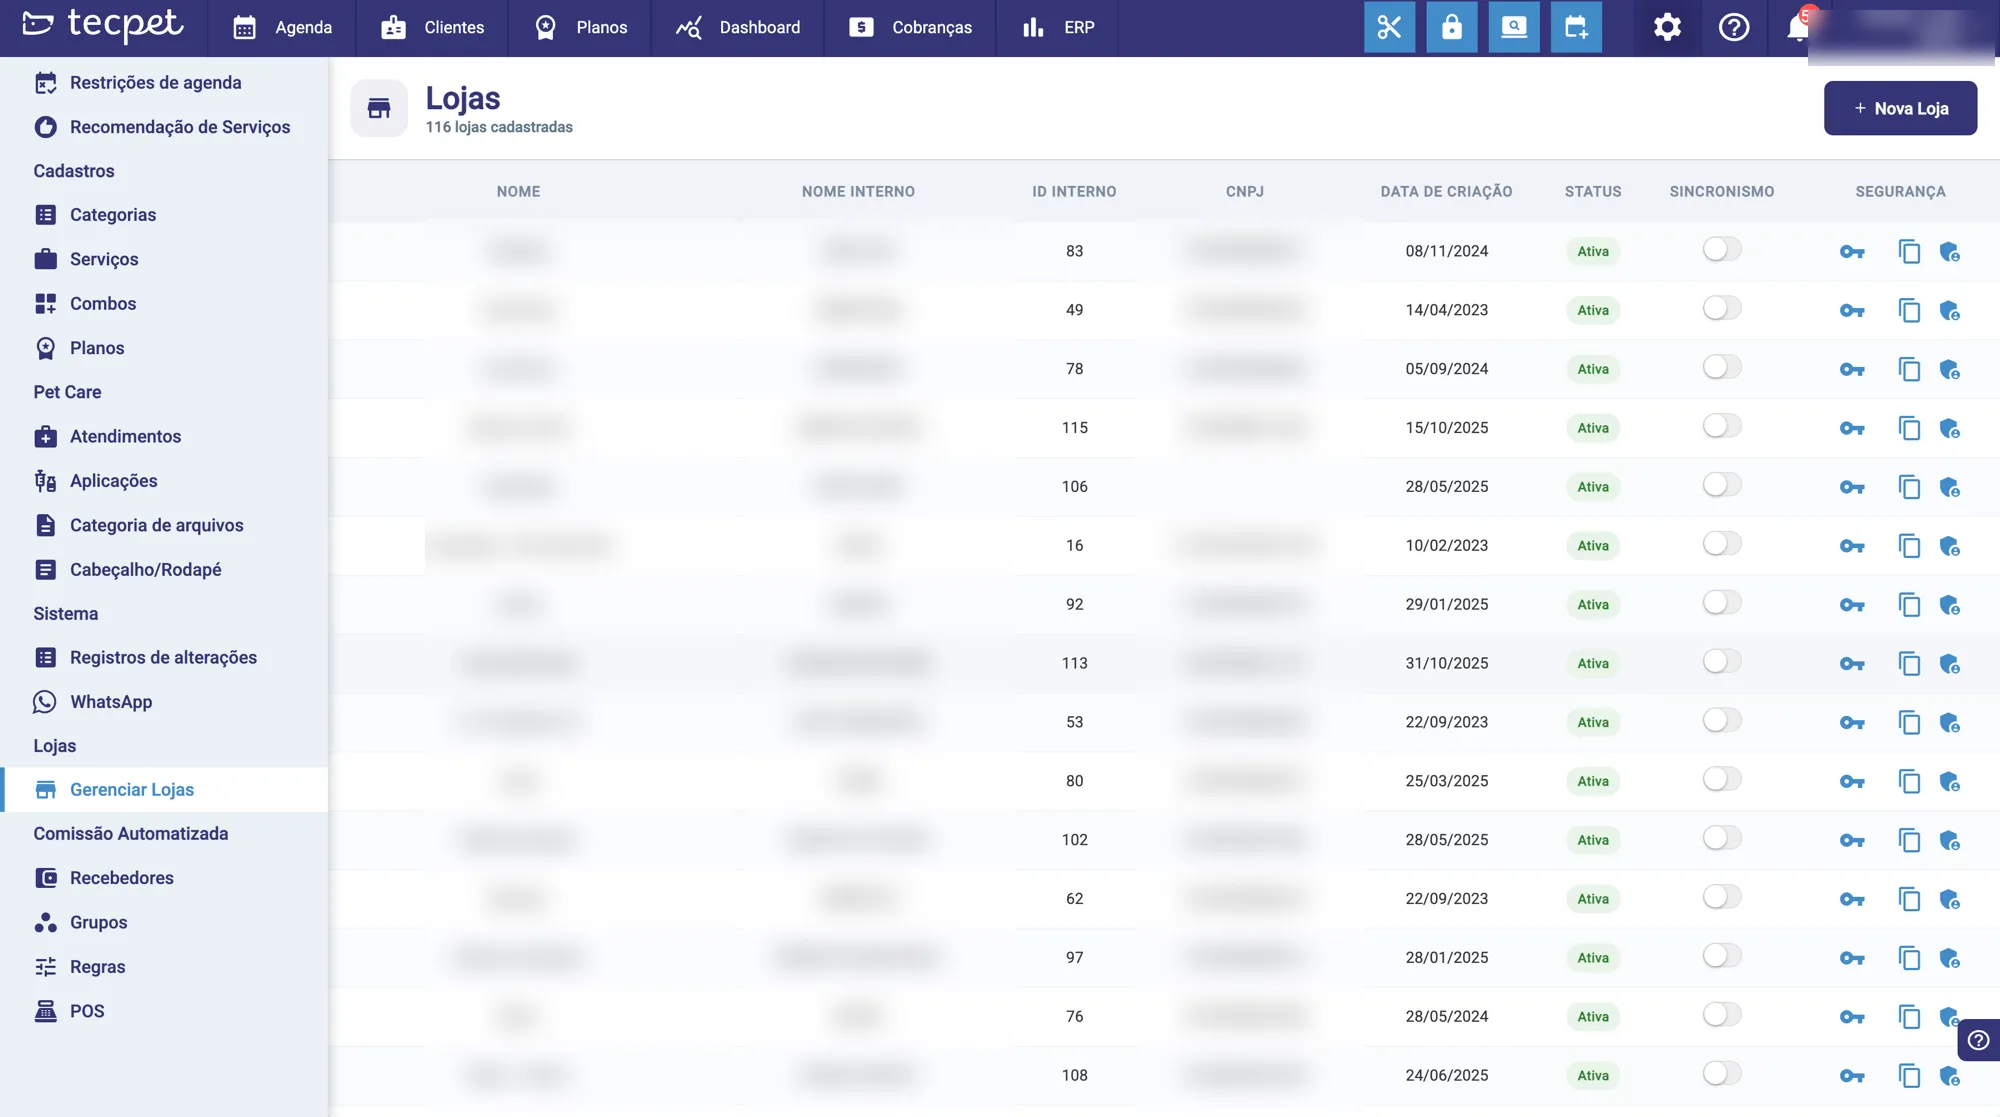Screen dimensions: 2000x1117
Task: Click the padlock icon in top bar
Action: coord(1451,27)
